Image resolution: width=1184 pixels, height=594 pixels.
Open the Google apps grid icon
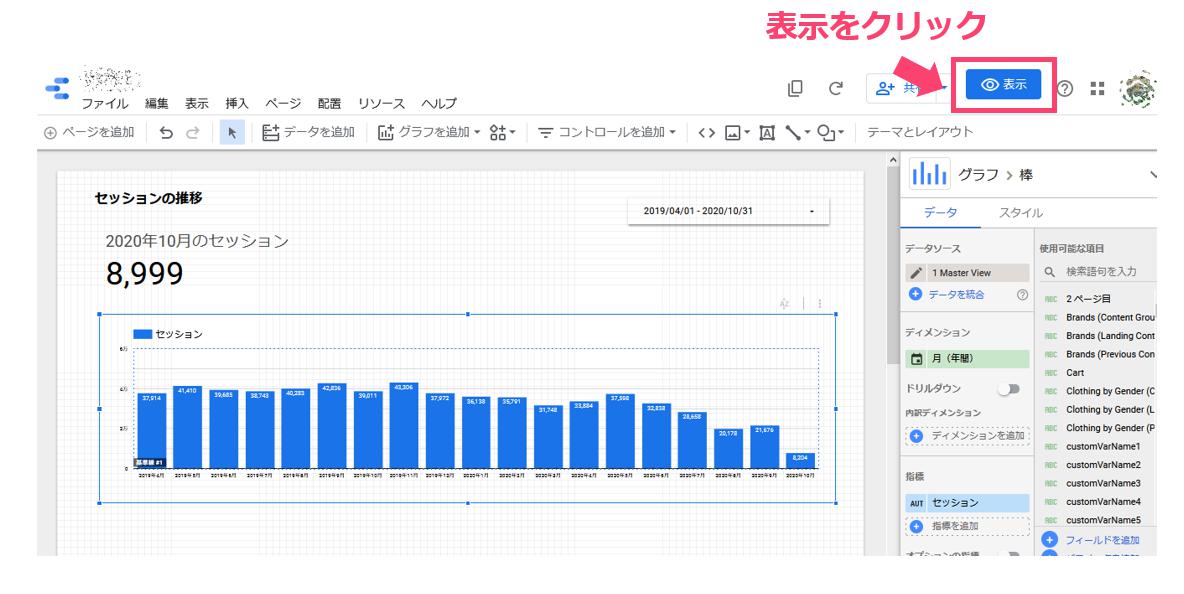[x=1097, y=88]
